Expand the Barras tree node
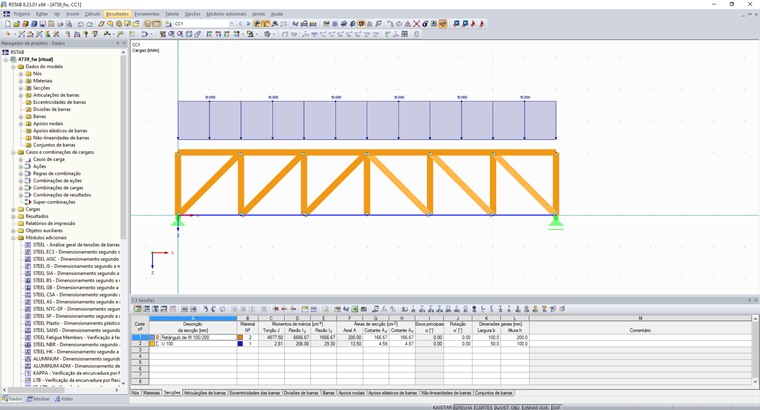This screenshot has height=410, width=760. pyautogui.click(x=21, y=117)
